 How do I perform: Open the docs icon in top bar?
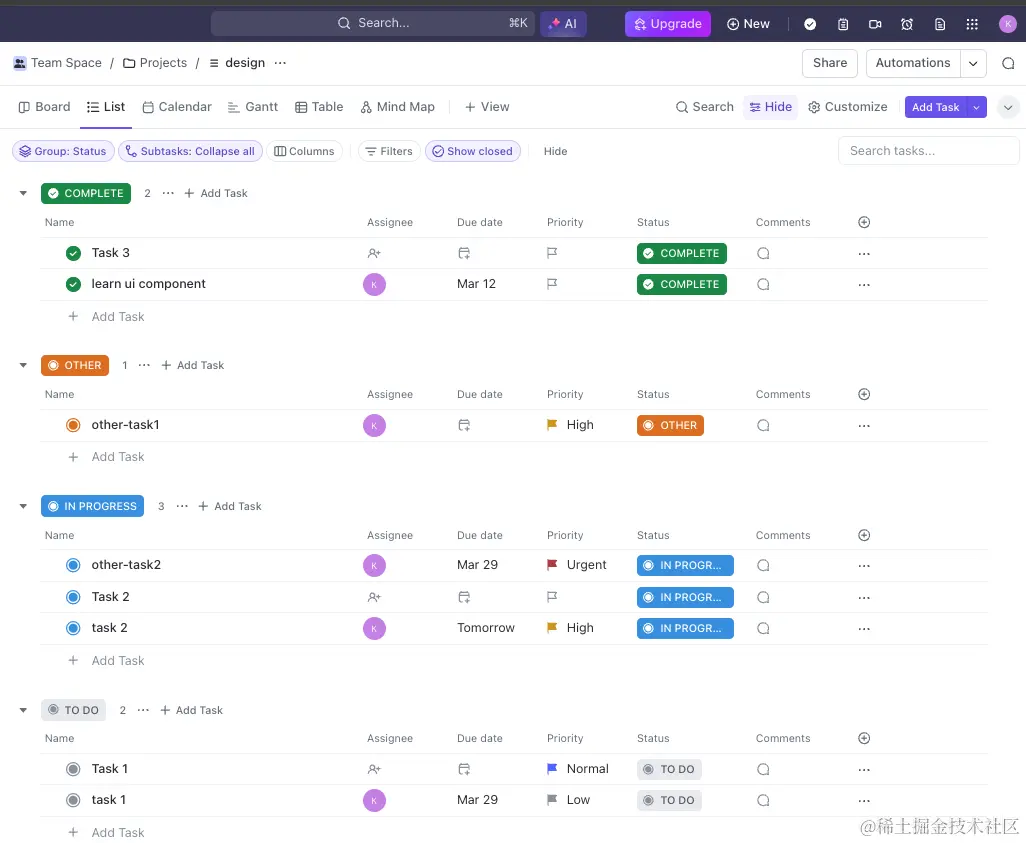coord(940,24)
